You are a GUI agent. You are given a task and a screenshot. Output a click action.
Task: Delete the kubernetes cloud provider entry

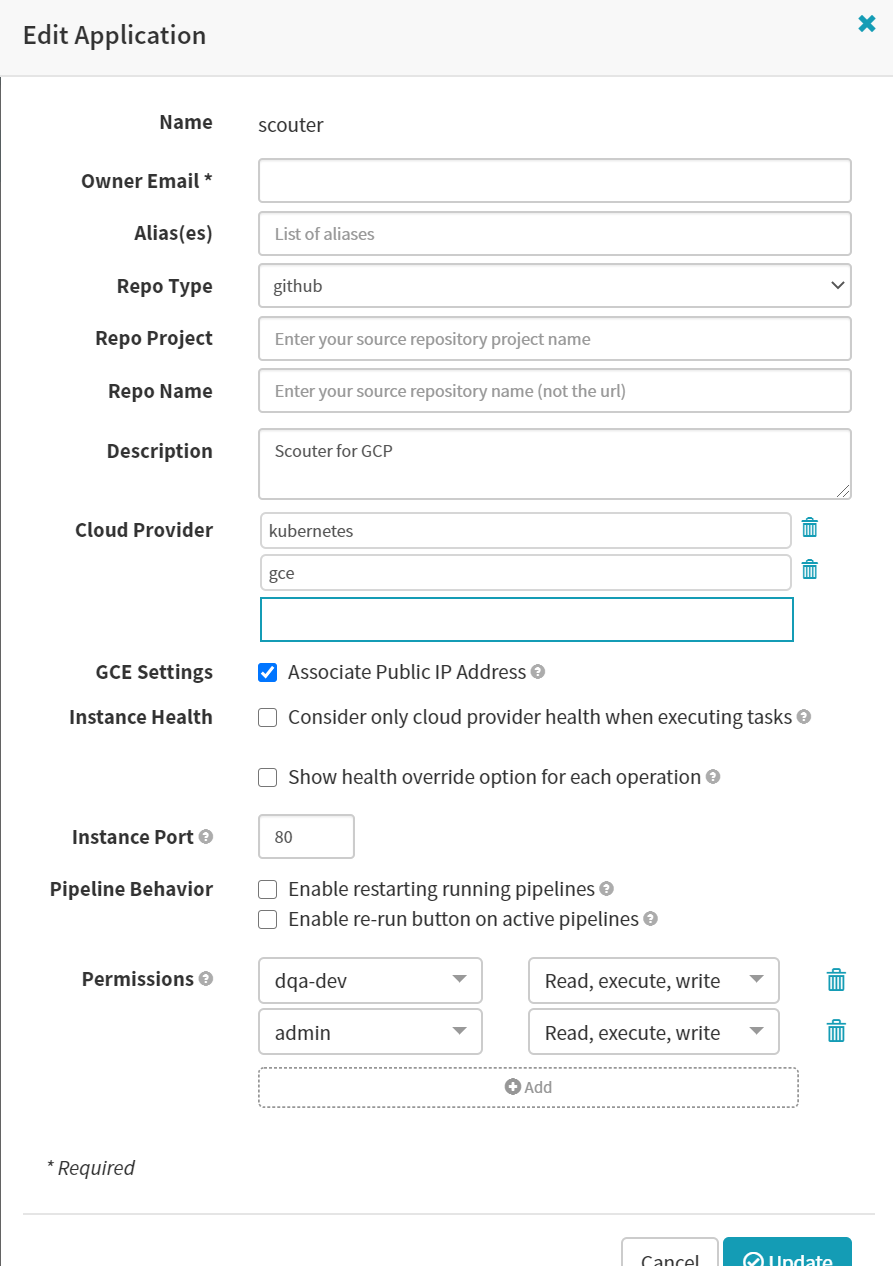tap(810, 529)
